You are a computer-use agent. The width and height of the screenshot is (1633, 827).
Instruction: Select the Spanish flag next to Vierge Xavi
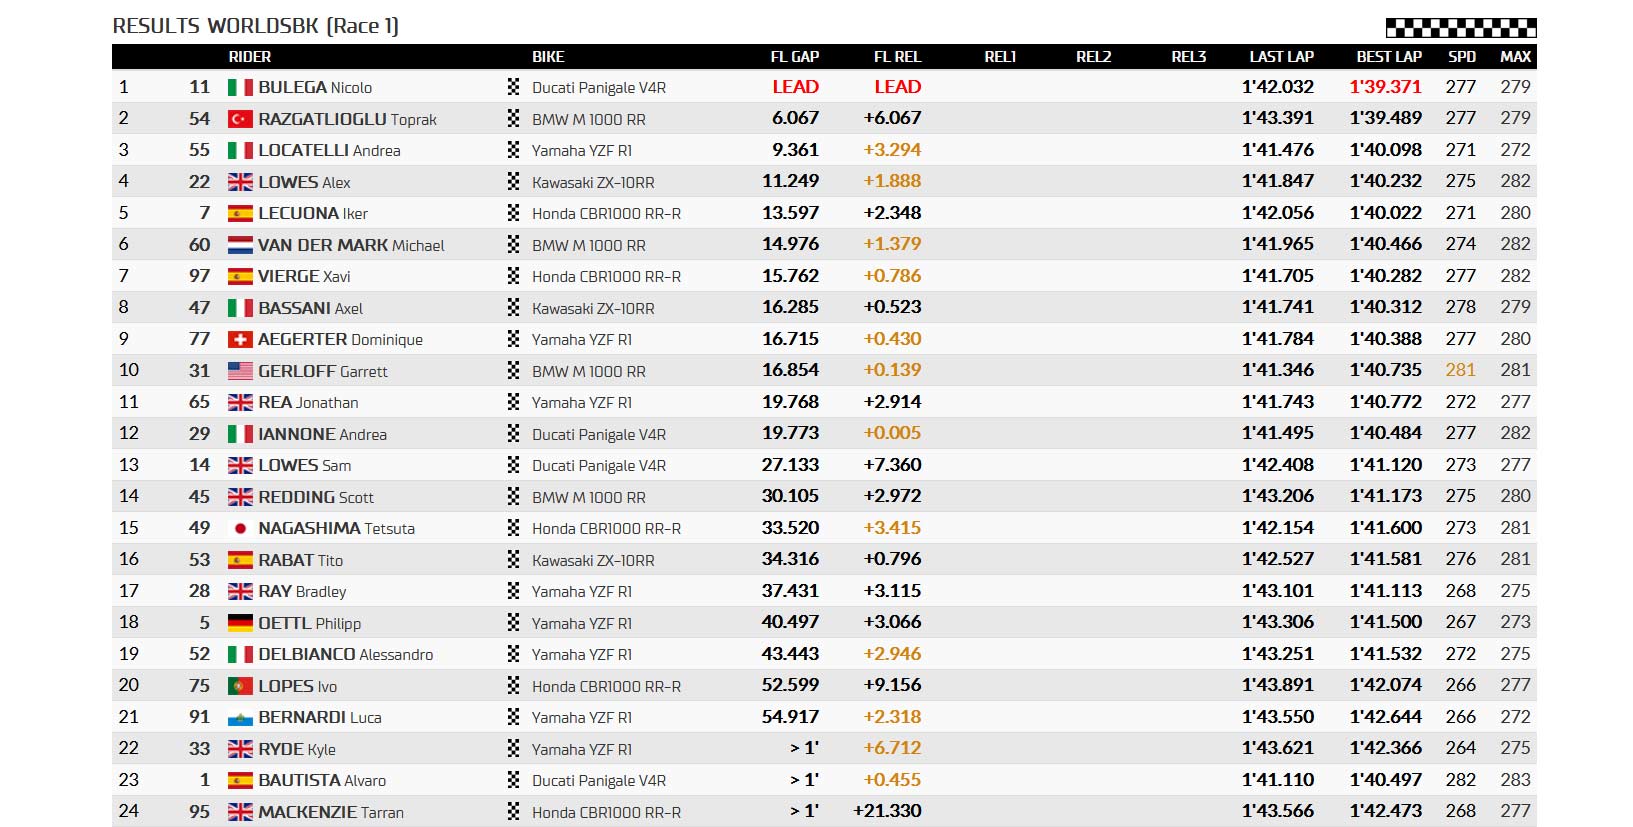[240, 277]
